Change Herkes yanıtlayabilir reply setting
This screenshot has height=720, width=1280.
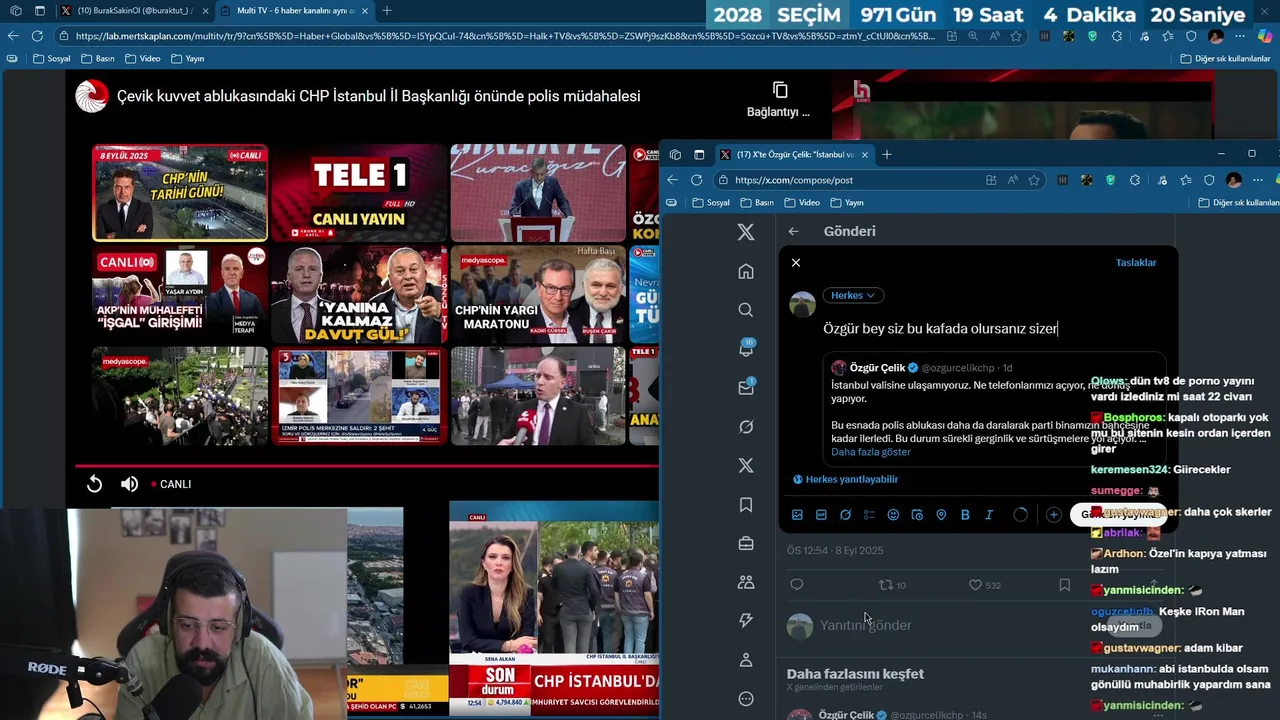point(845,479)
